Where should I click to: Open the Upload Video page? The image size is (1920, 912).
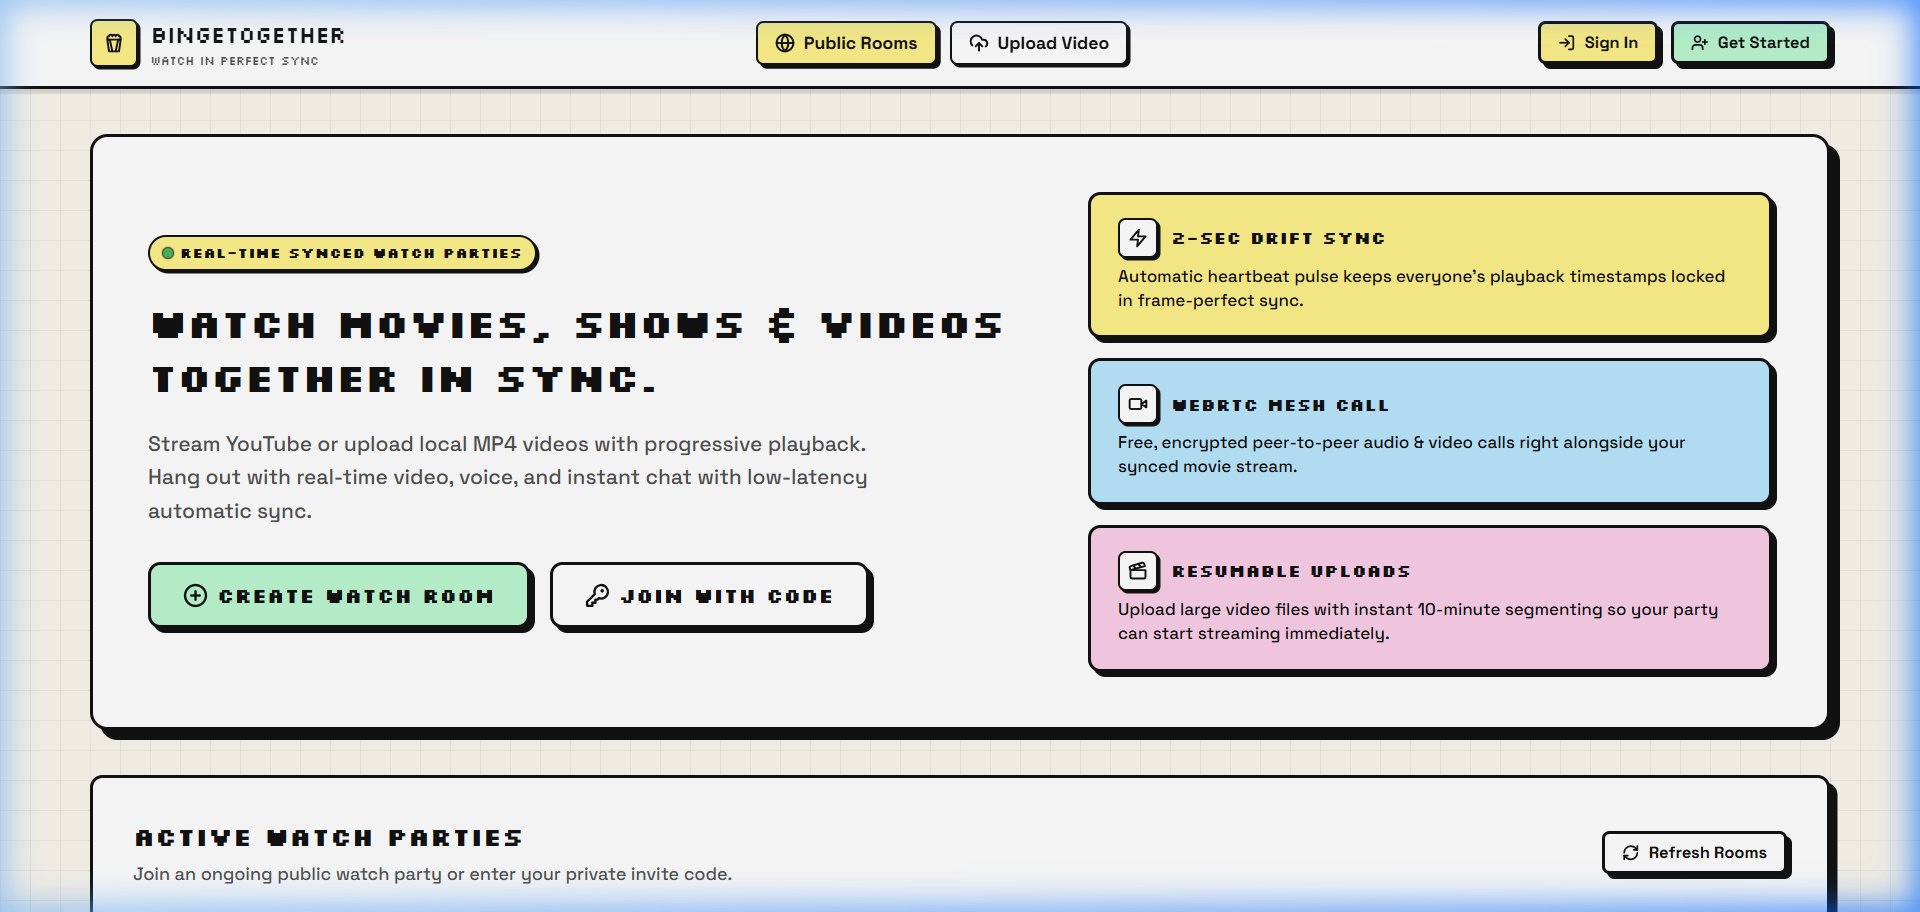pos(1039,43)
